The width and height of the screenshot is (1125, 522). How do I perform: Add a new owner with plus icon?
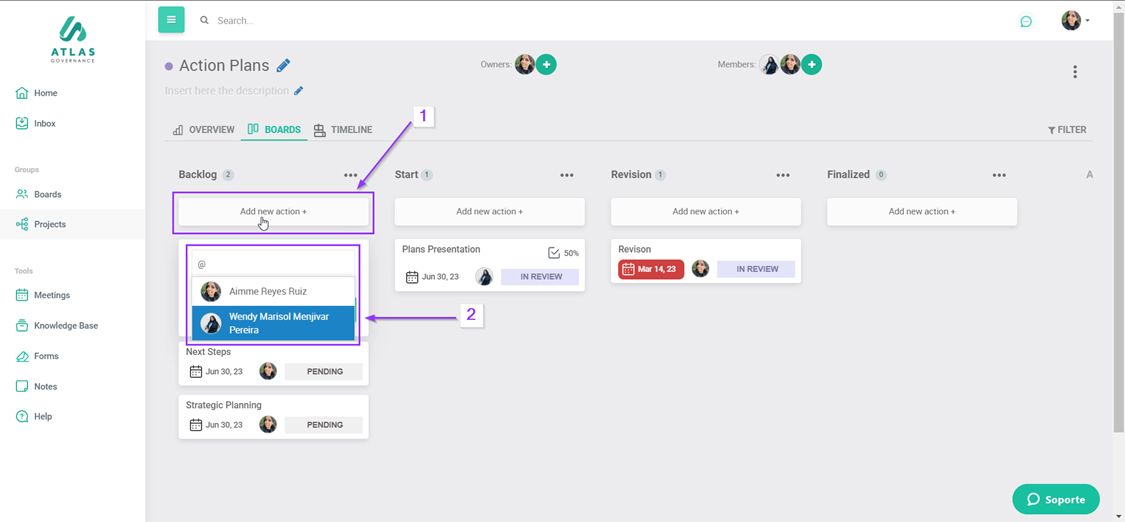[546, 65]
